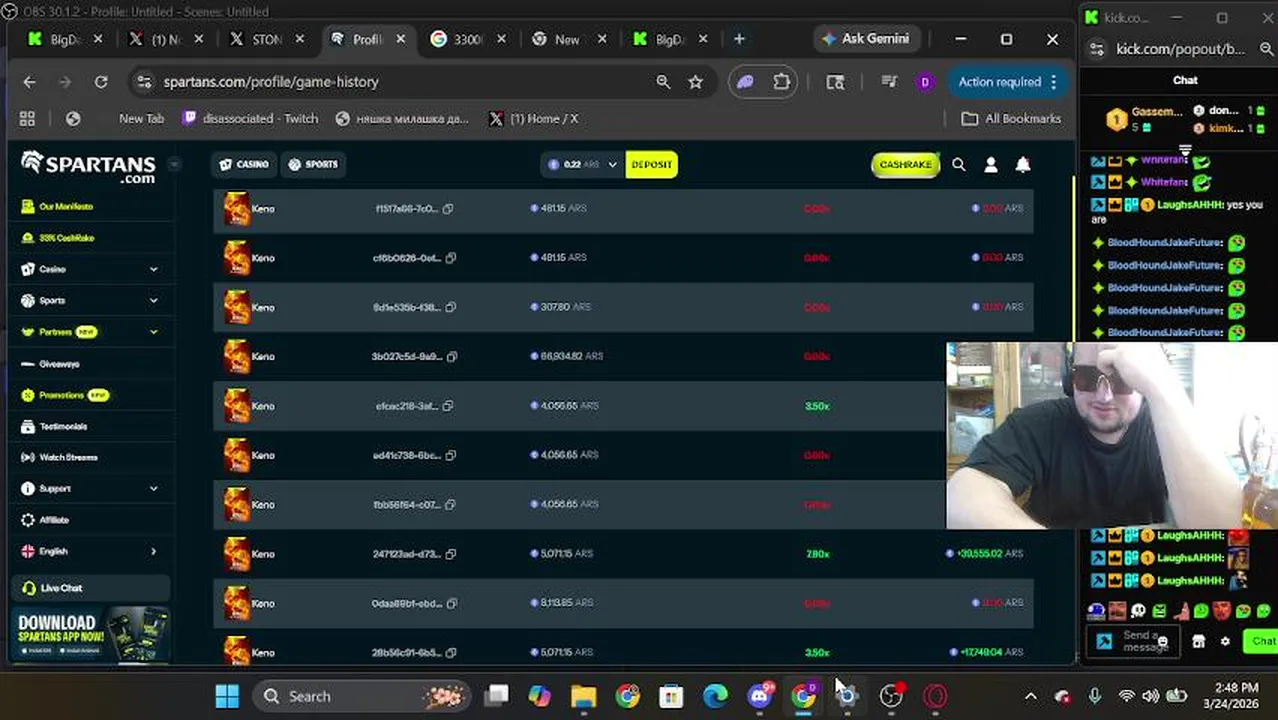Viewport: 1278px width, 720px height.
Task: Open the Chrome apps grid icon
Action: tap(27, 119)
